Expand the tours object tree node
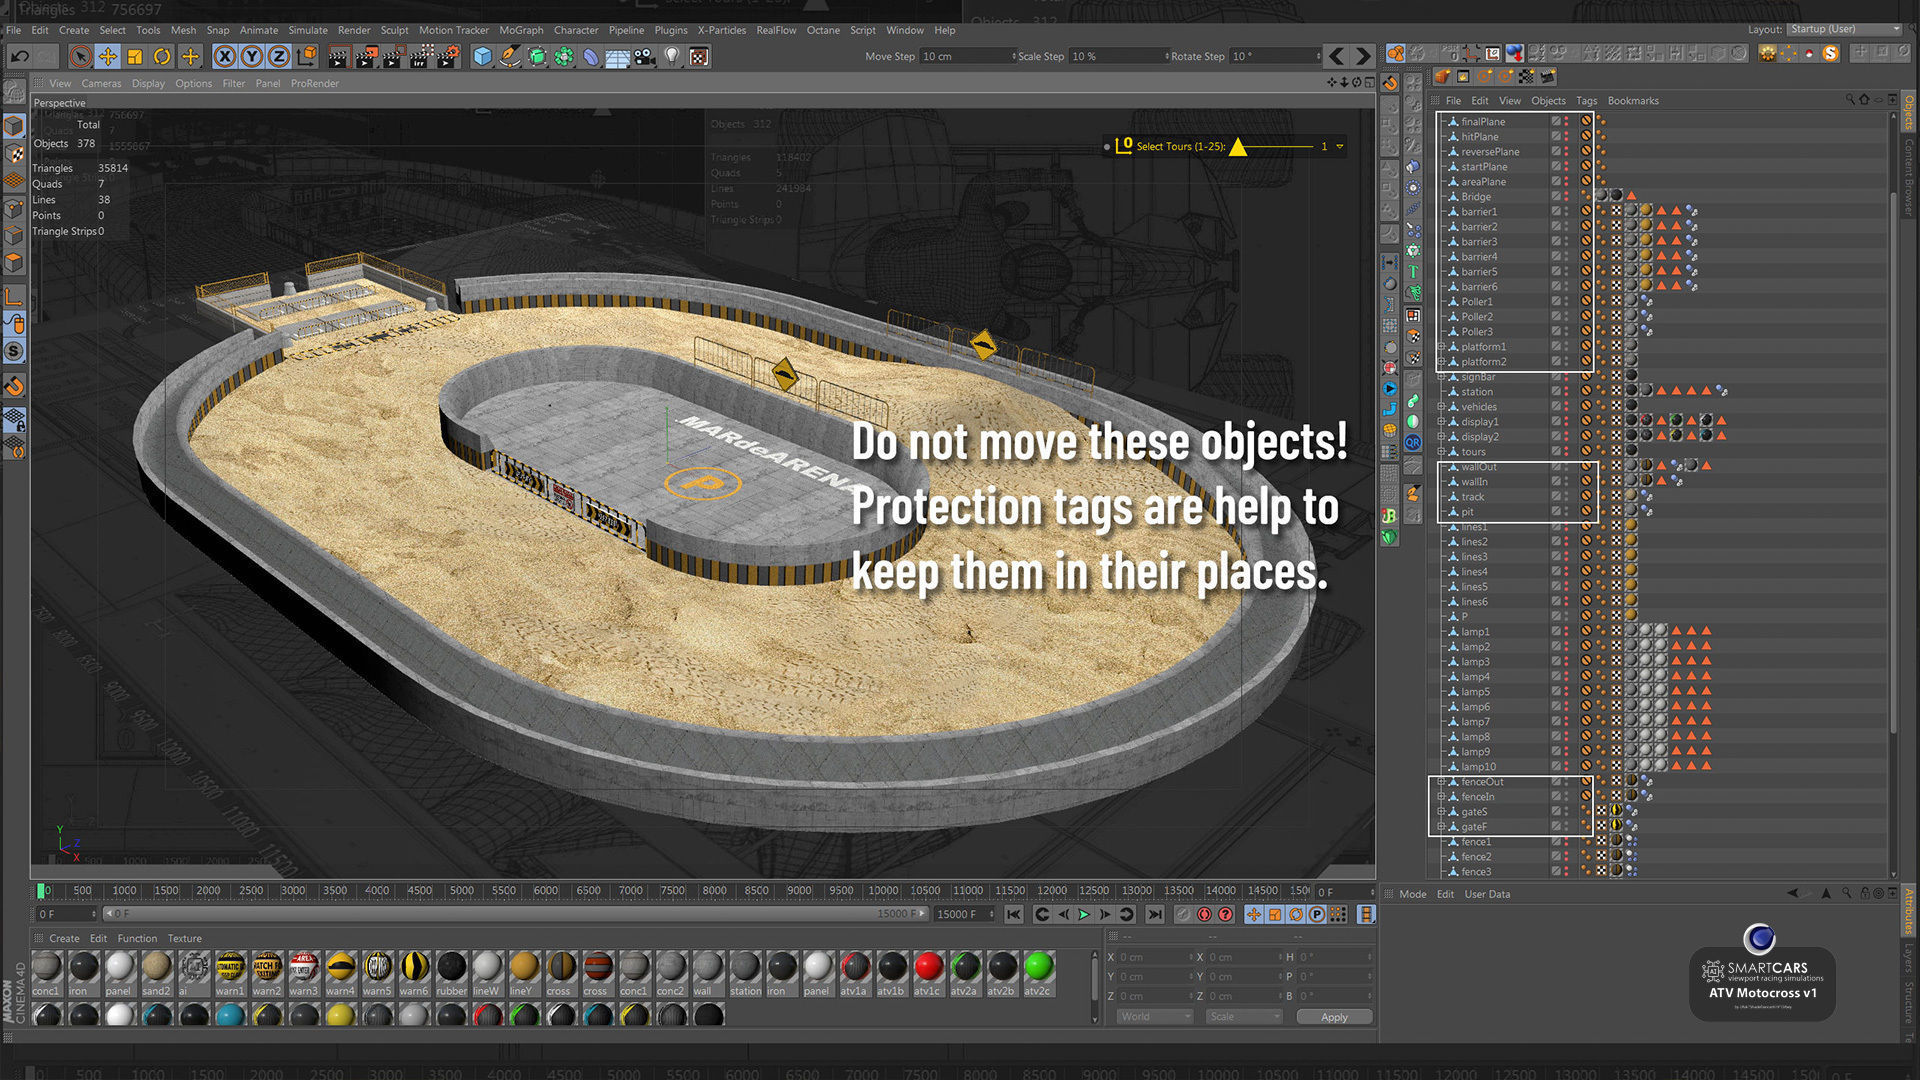This screenshot has width=1920, height=1080. coord(1441,452)
